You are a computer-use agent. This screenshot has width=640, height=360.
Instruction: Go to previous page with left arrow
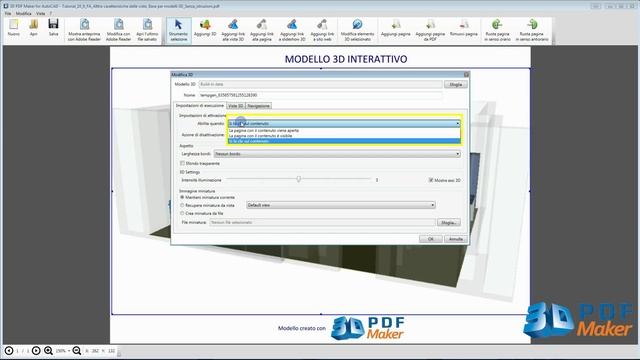point(9,351)
